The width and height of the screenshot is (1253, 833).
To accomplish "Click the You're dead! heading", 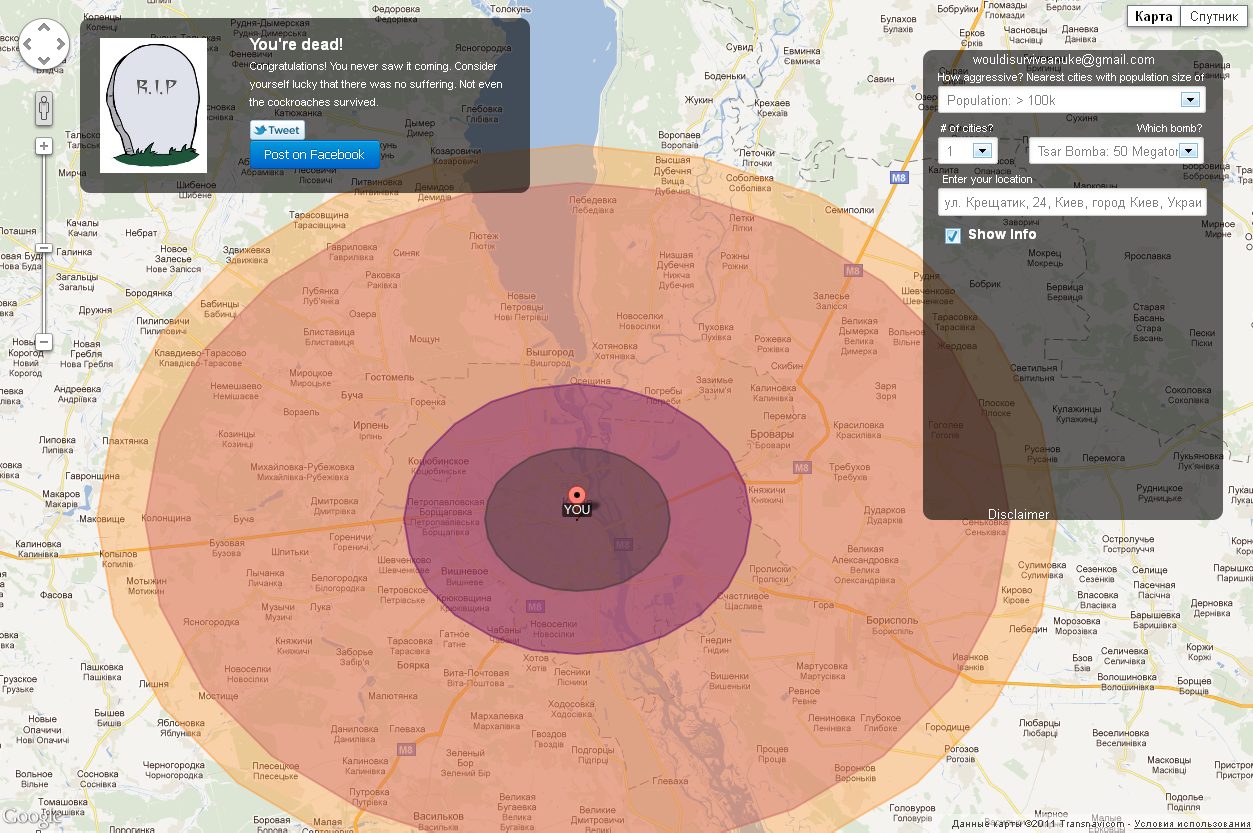I will point(296,45).
